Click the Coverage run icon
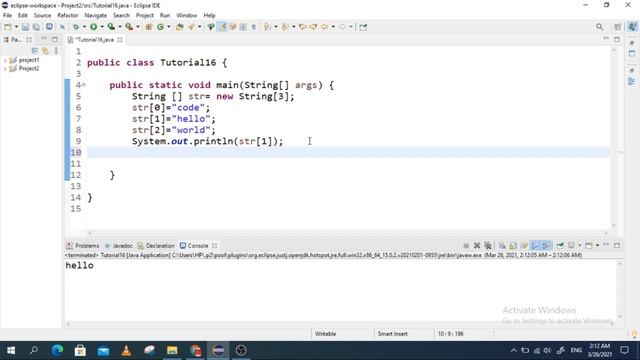 click(x=111, y=27)
